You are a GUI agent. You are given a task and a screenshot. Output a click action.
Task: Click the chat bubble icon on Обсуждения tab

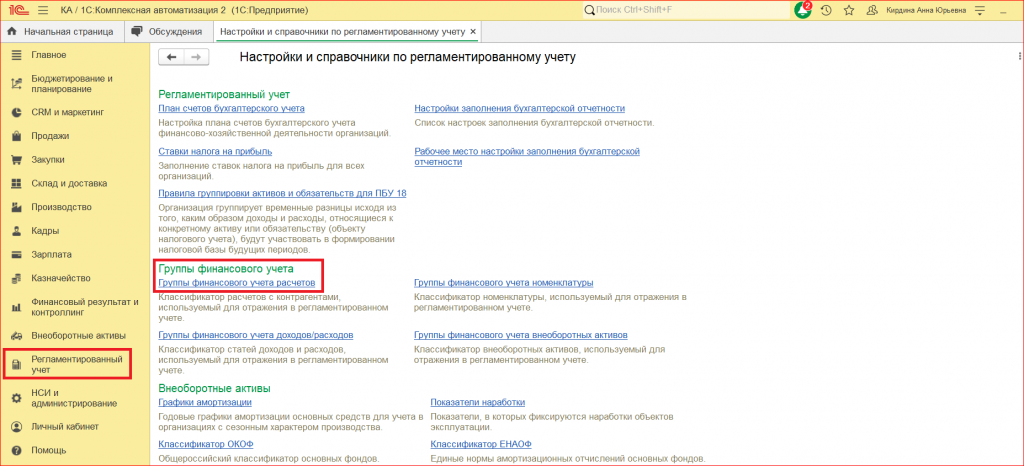(x=136, y=31)
